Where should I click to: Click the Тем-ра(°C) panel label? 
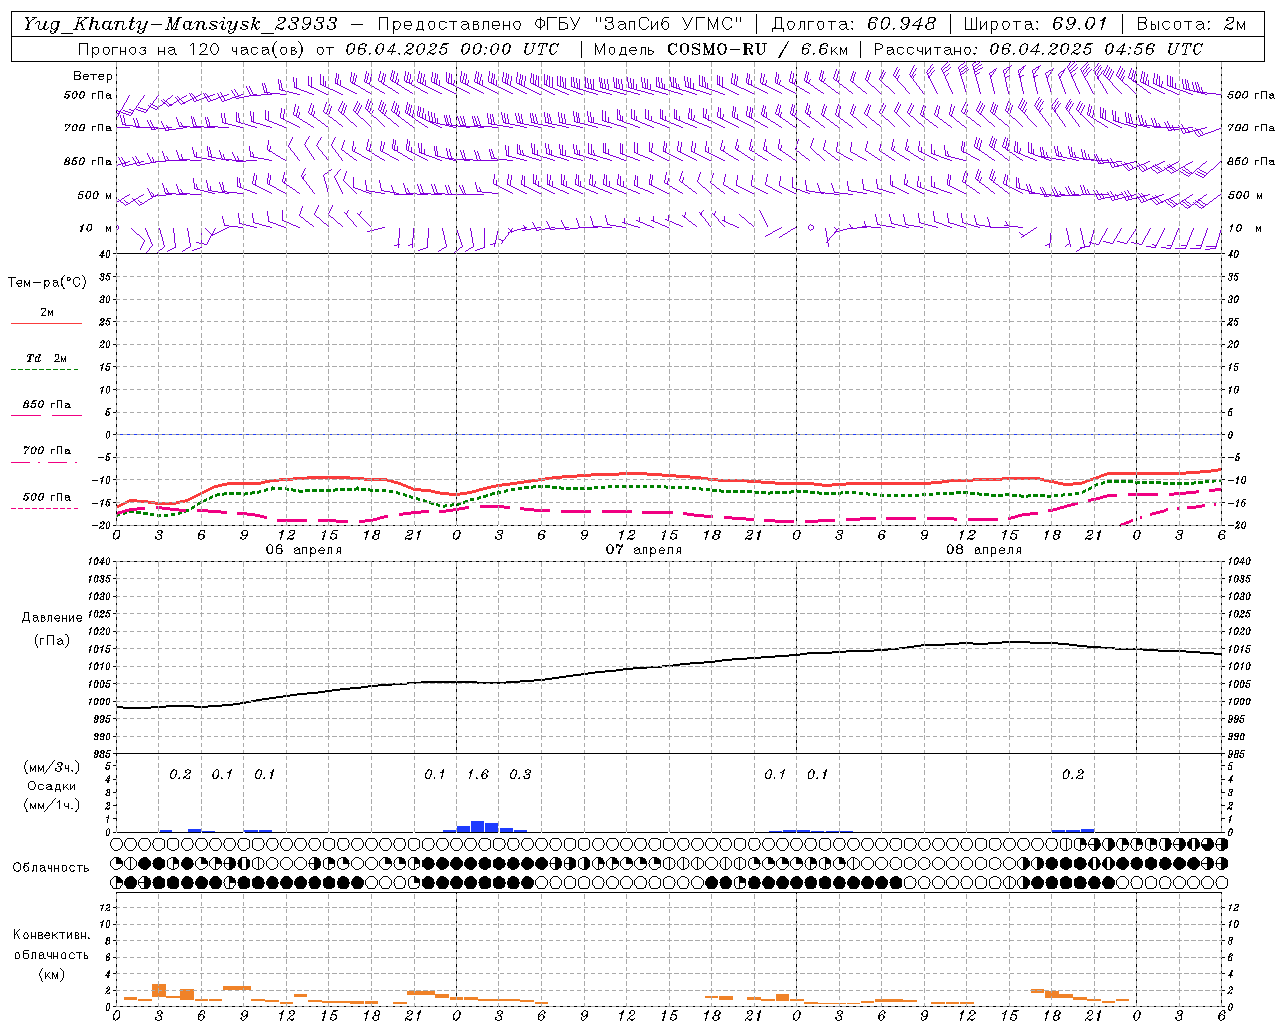(47, 283)
